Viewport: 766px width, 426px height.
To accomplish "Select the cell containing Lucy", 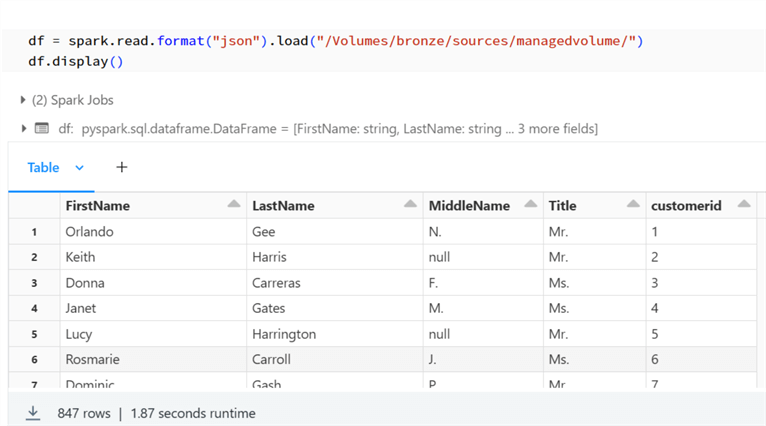I will tap(153, 334).
